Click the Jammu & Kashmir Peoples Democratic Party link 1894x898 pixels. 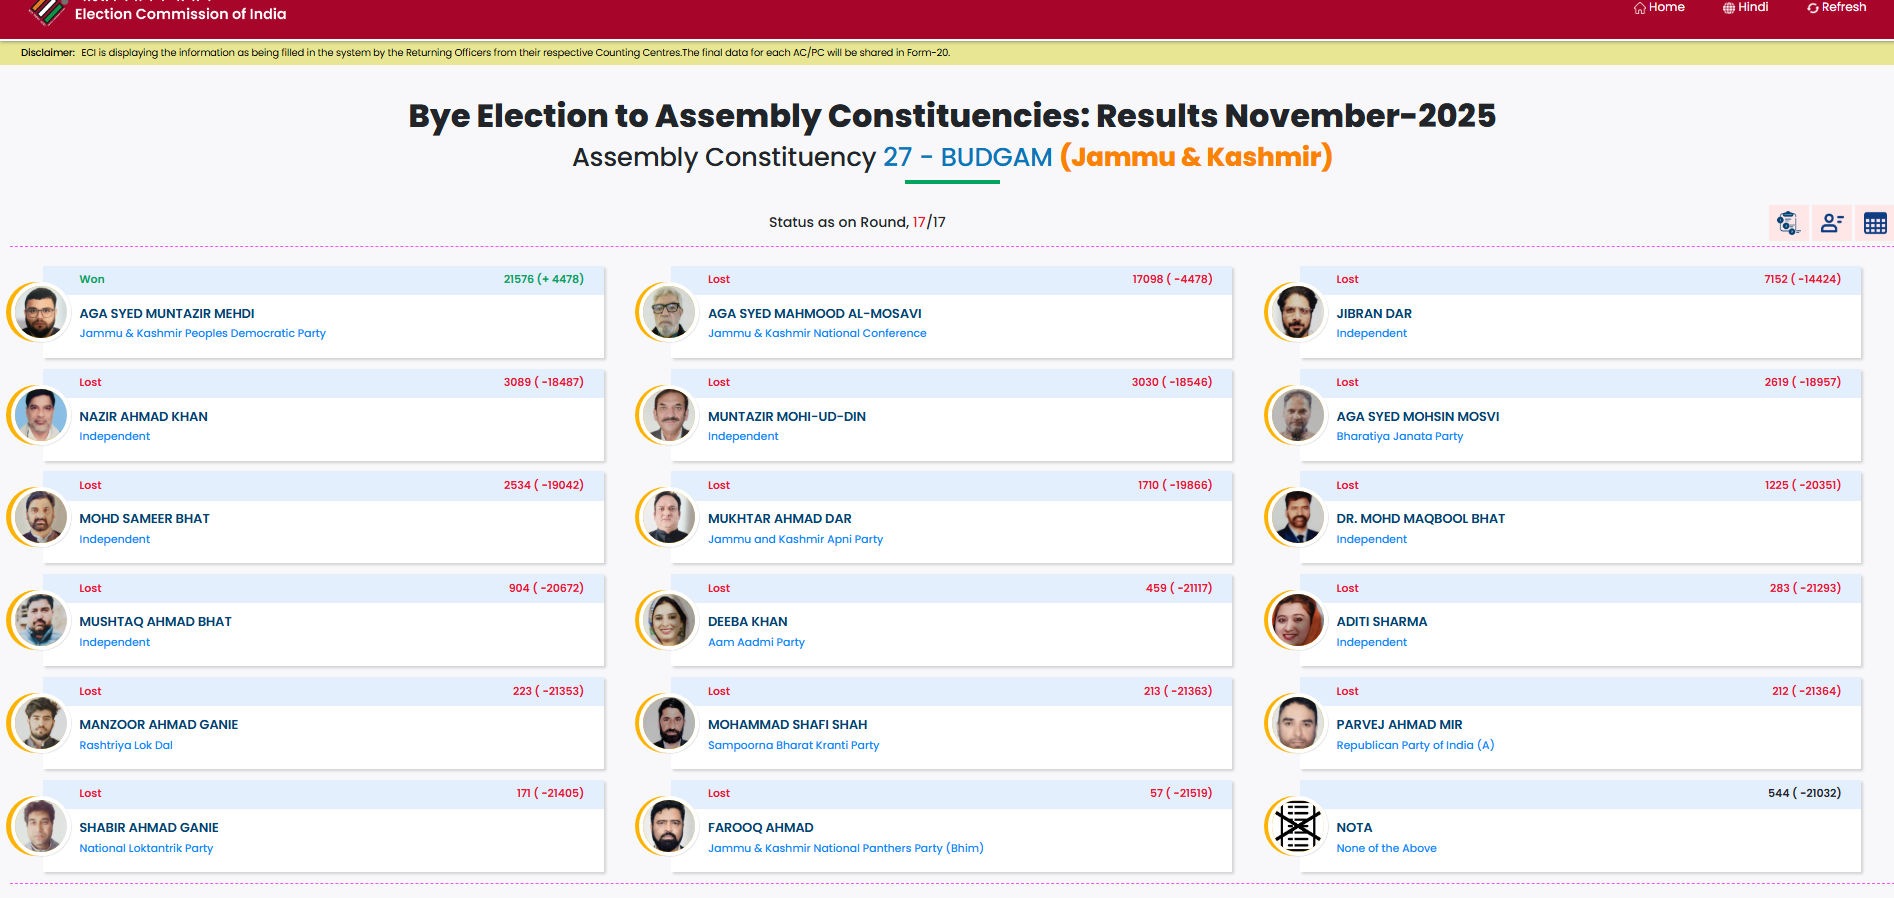(202, 333)
